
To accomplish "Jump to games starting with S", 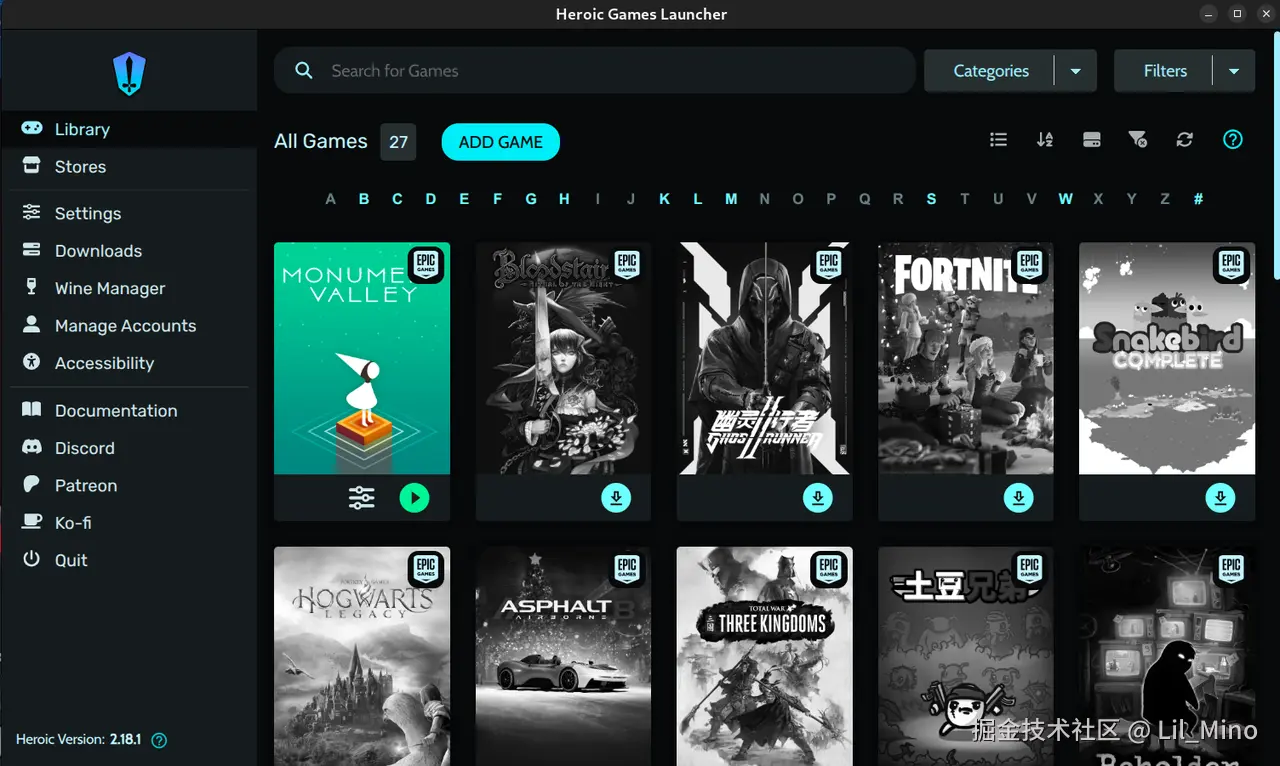I will [x=931, y=199].
